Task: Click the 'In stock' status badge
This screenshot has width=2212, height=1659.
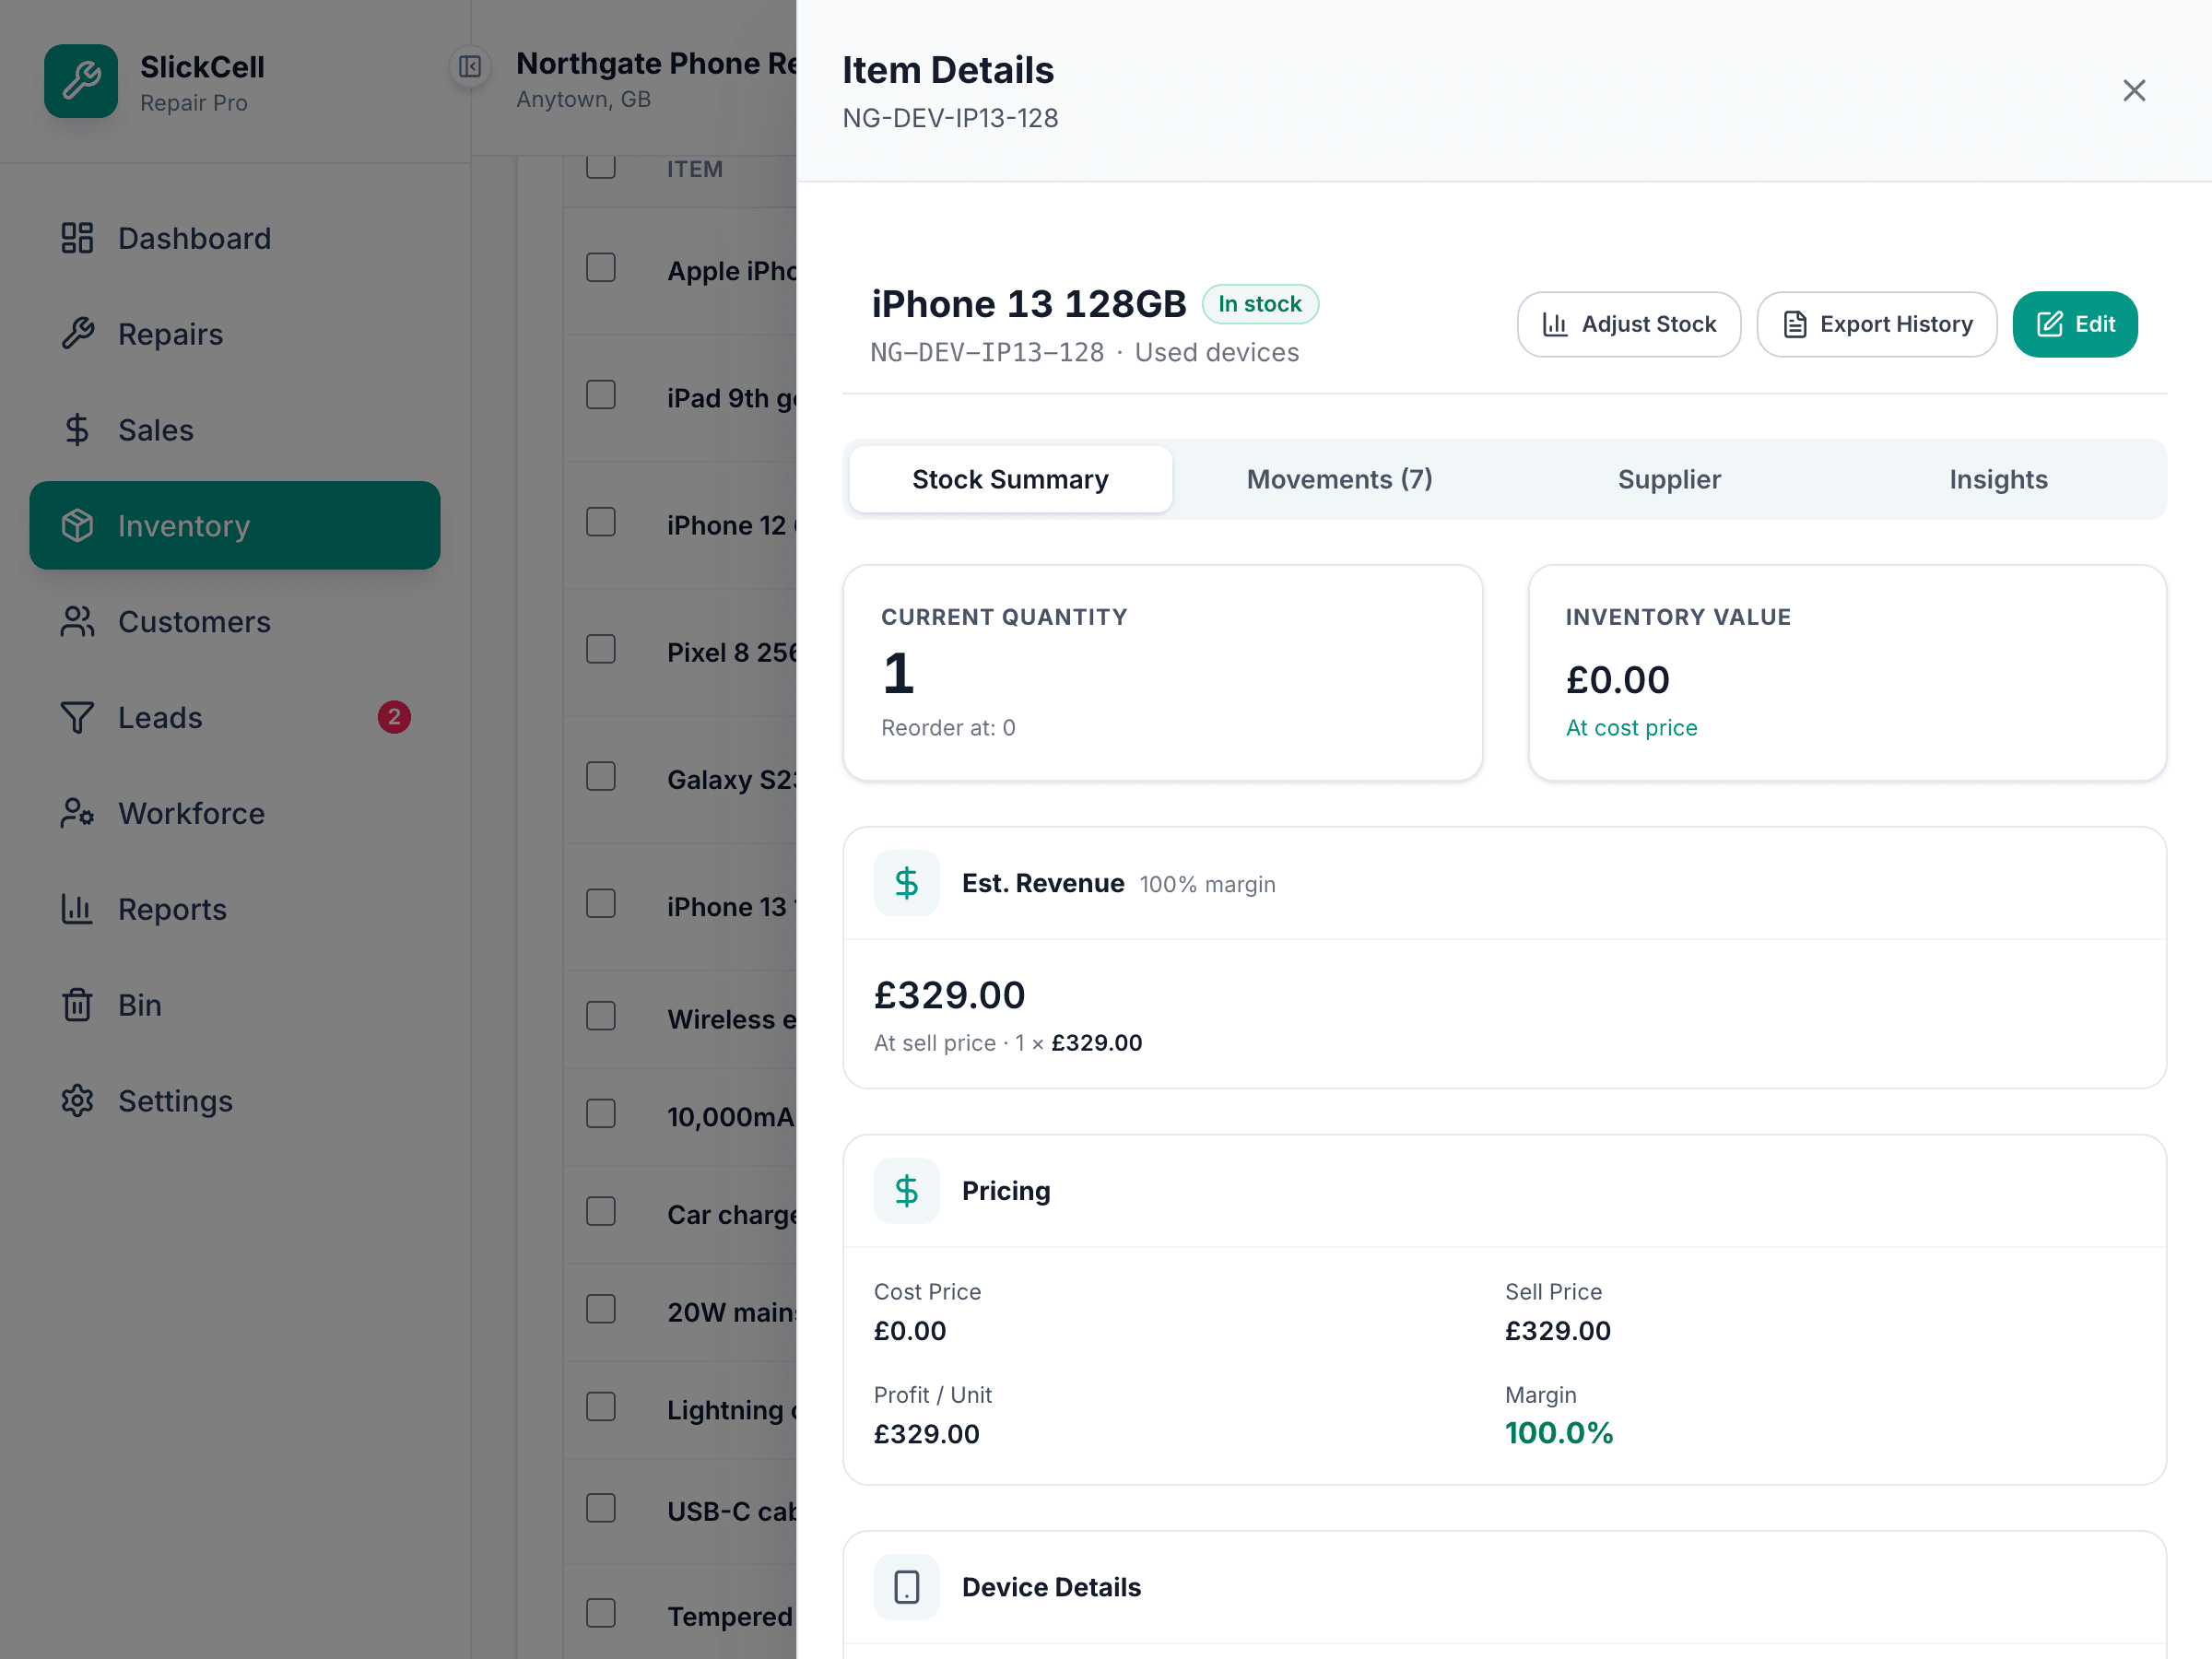Action: pos(1260,304)
